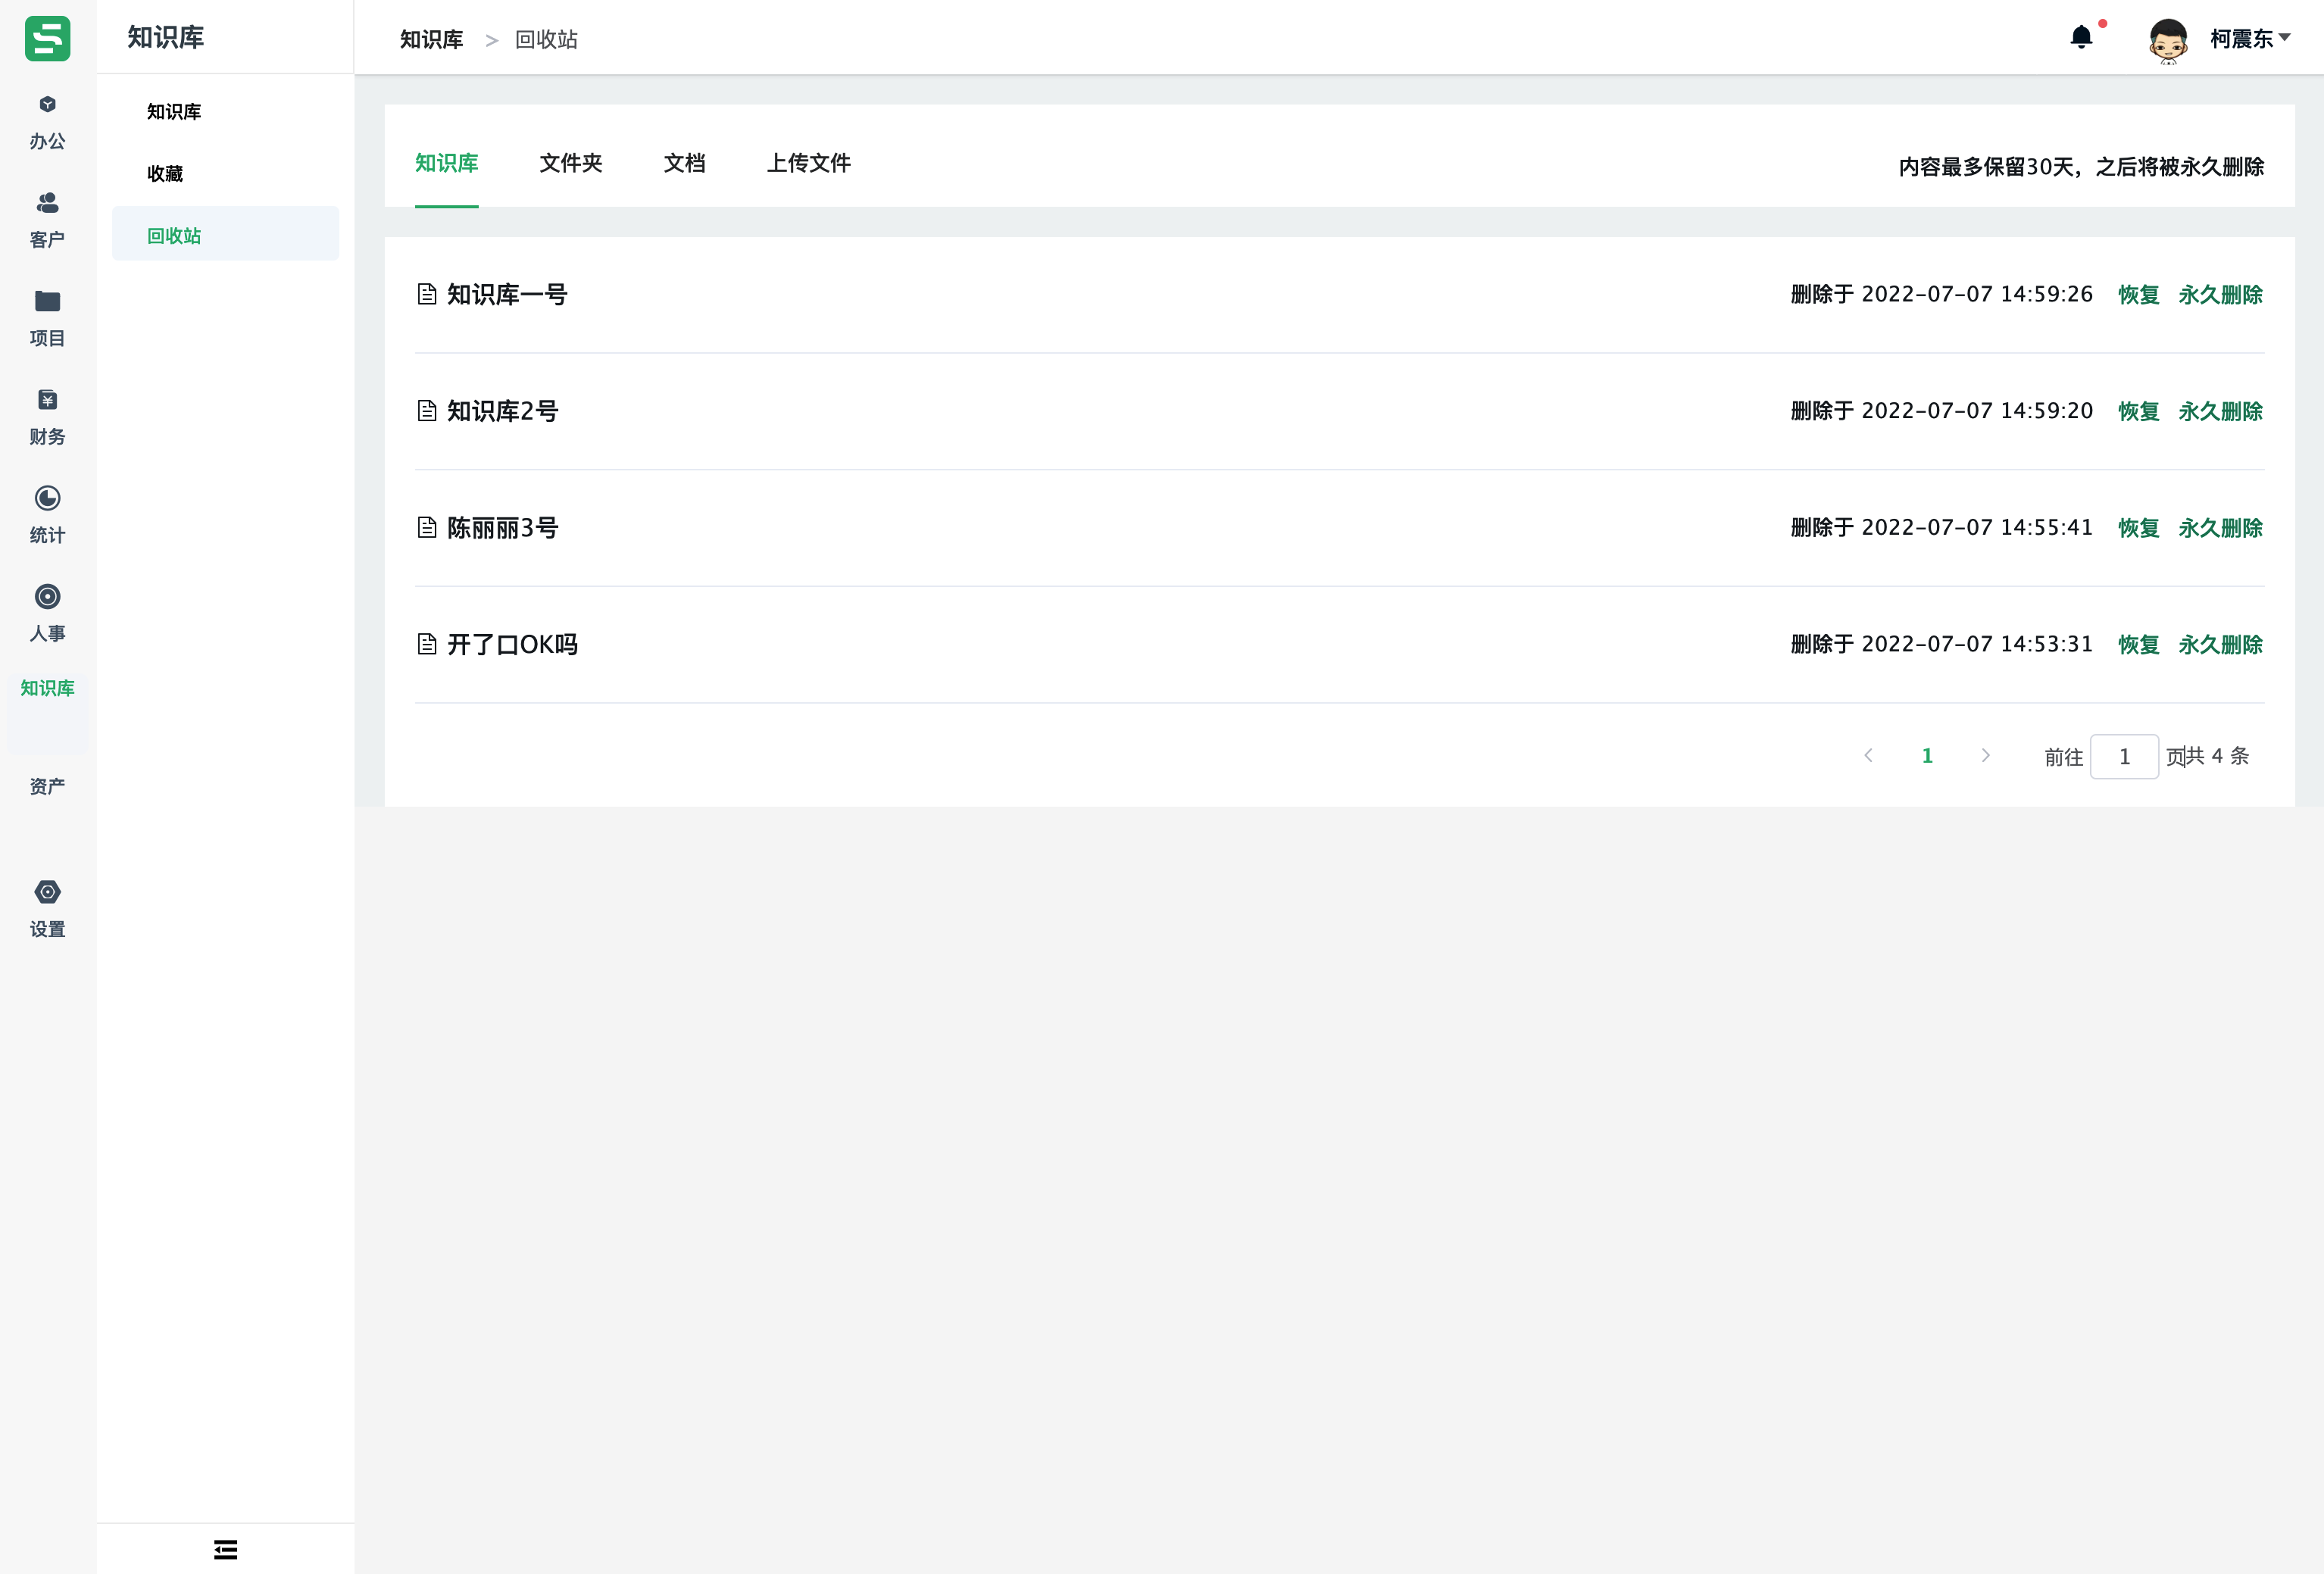Switch to the 文件夹 tab
The width and height of the screenshot is (2324, 1574).
pyautogui.click(x=571, y=163)
